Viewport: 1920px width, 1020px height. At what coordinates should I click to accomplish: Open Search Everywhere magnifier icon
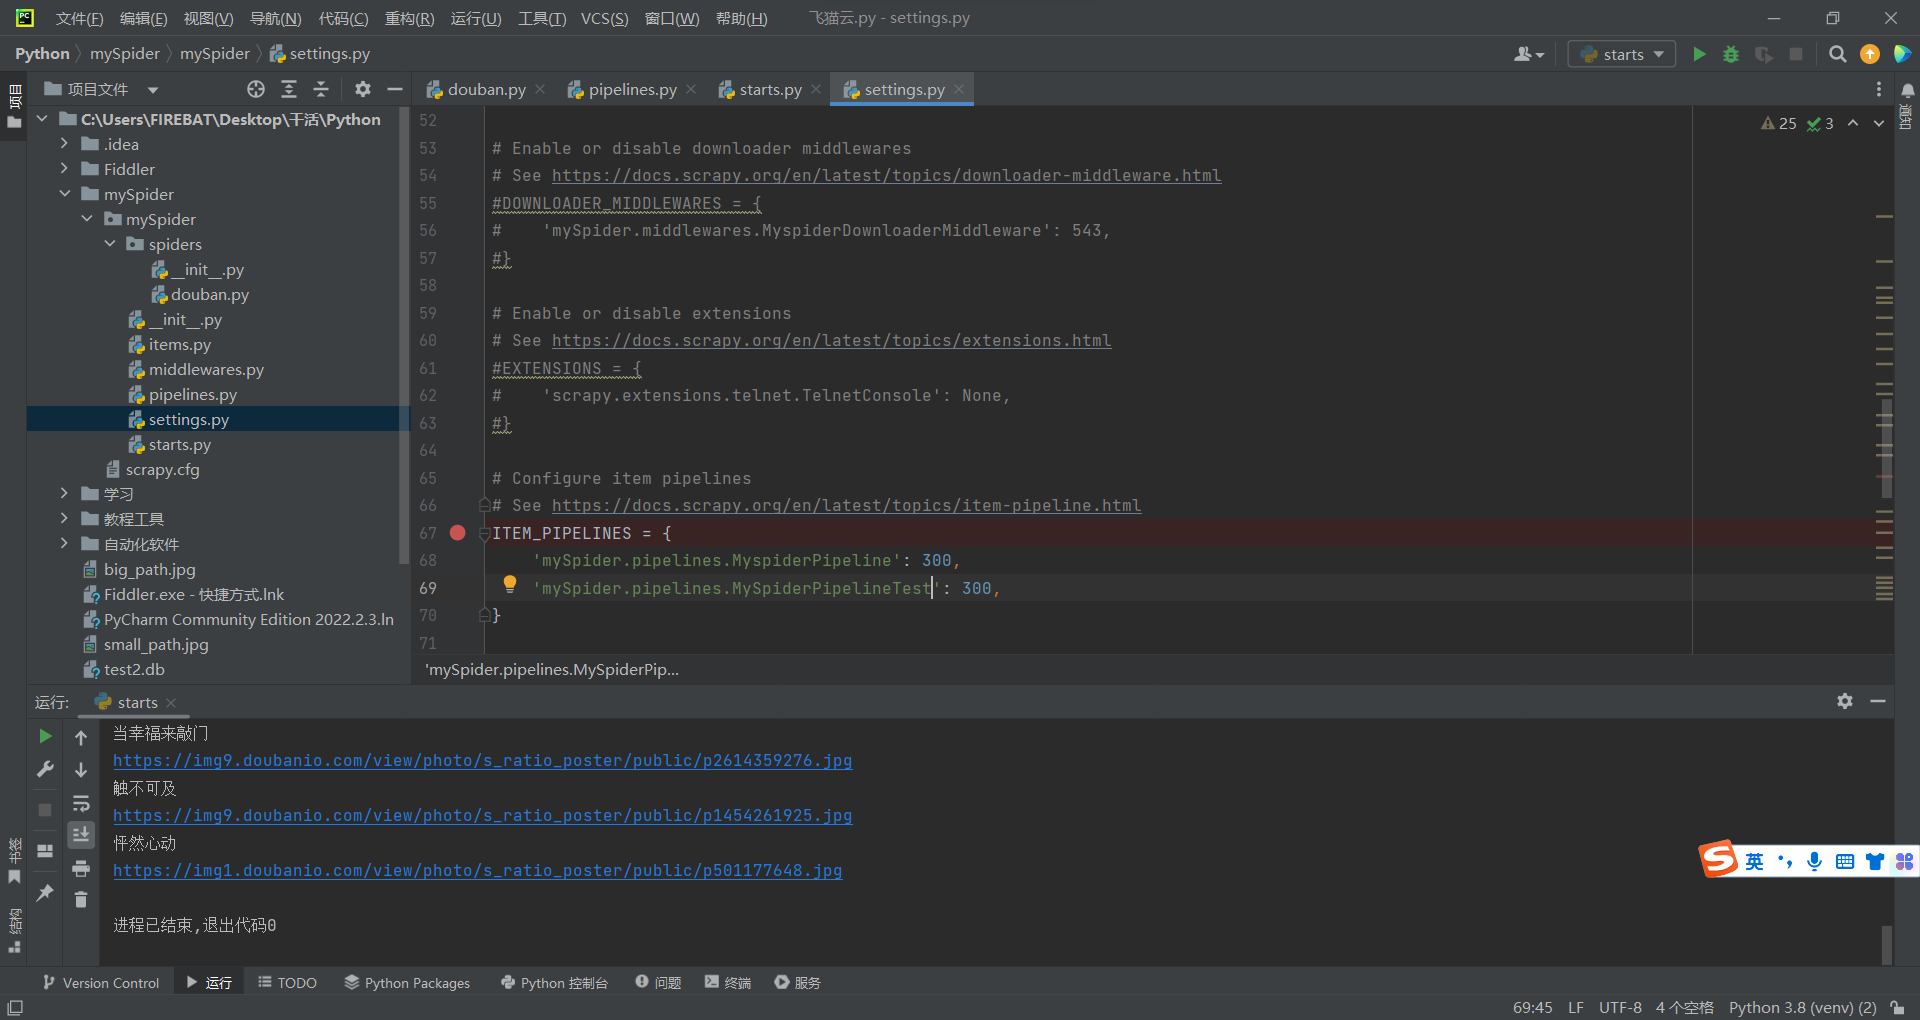click(x=1837, y=54)
